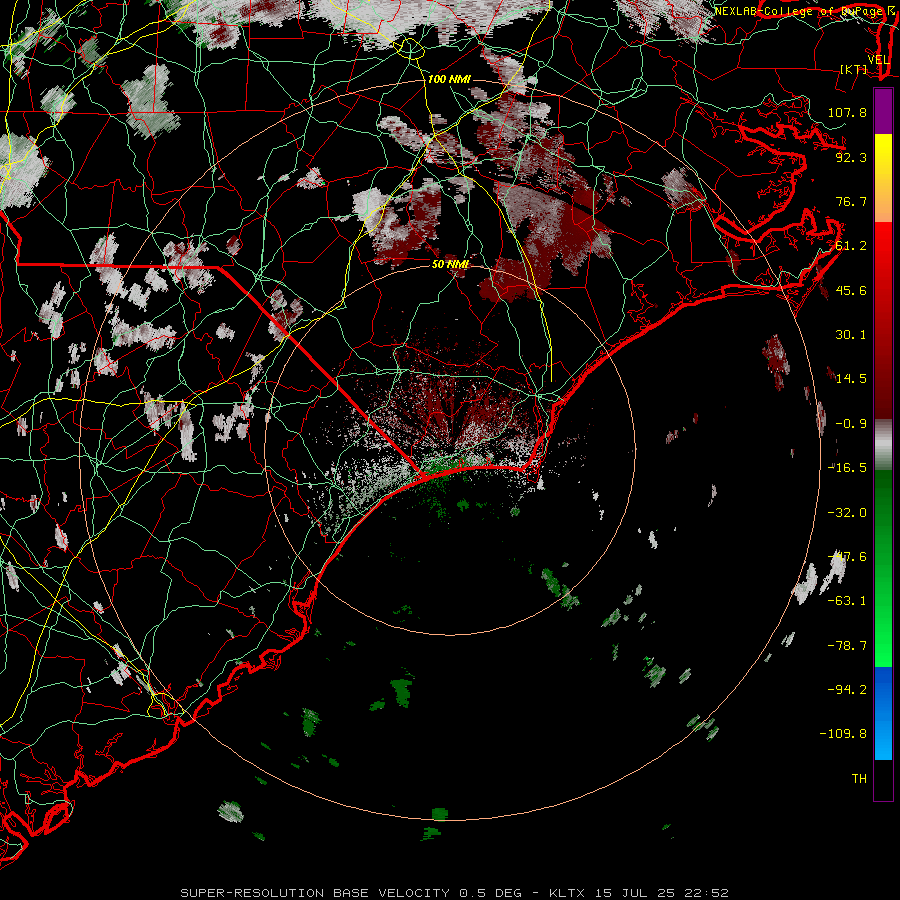
Task: Click the -32.0 velocity scale value
Action: 847,513
